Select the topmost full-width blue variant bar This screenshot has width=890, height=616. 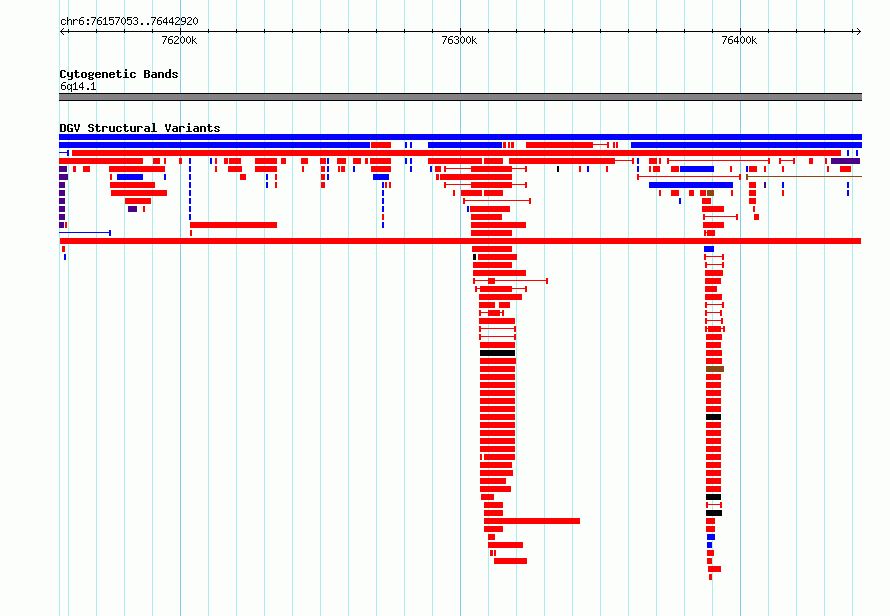pyautogui.click(x=460, y=137)
